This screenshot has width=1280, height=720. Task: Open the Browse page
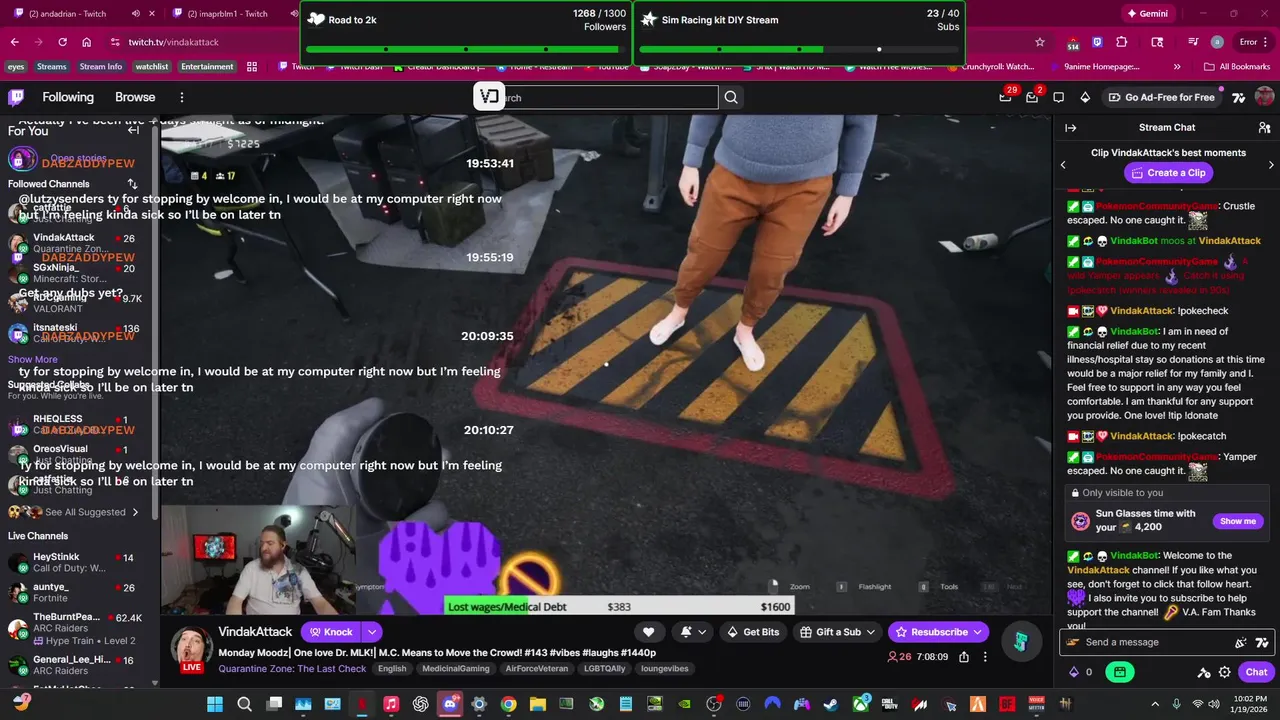coord(135,97)
